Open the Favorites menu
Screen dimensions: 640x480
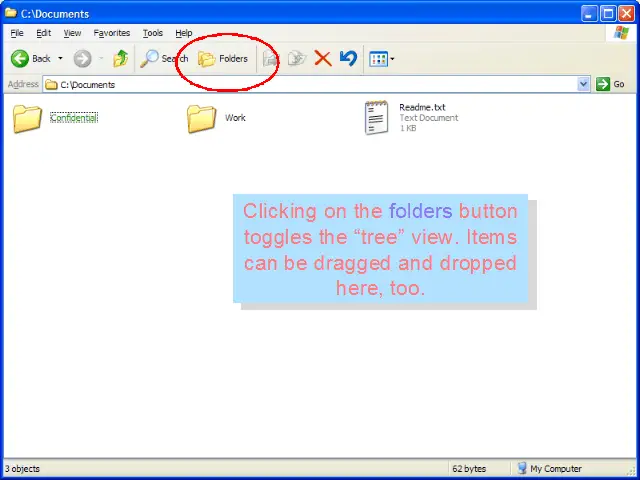coord(111,33)
